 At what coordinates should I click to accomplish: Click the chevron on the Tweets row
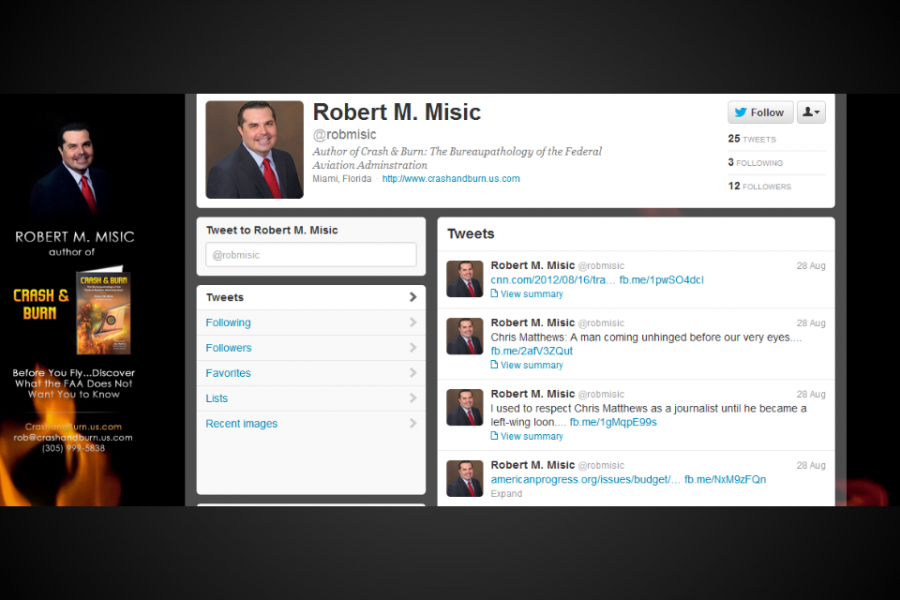[413, 297]
